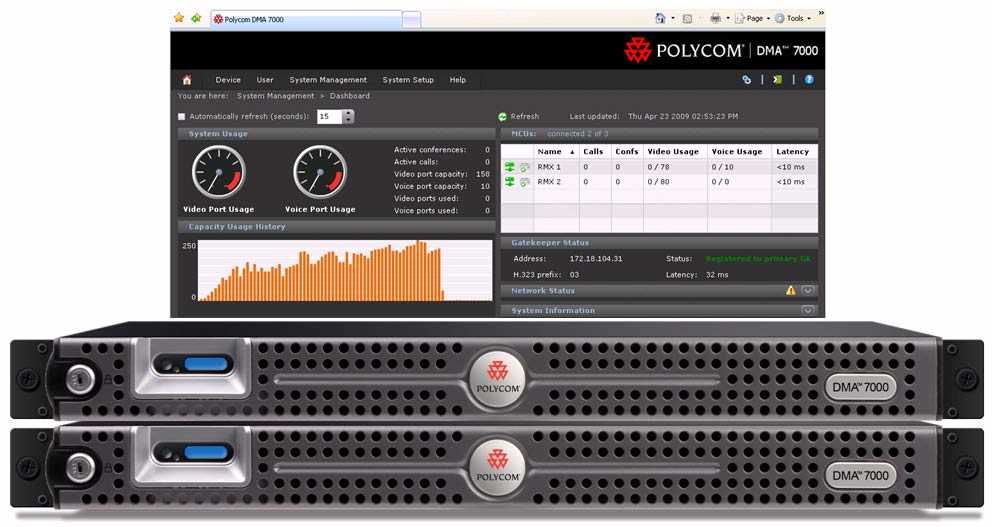Image resolution: width=992 pixels, height=527 pixels.
Task: Click the blue help question-mark icon
Action: [x=809, y=80]
